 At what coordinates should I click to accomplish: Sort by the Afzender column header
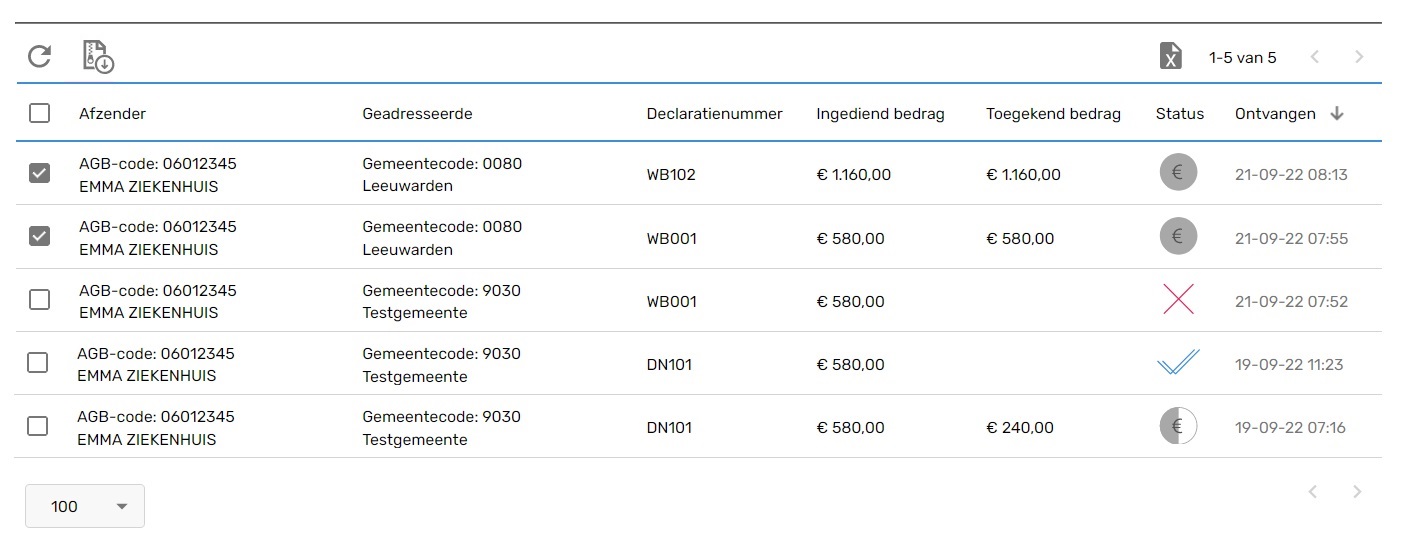tap(112, 113)
